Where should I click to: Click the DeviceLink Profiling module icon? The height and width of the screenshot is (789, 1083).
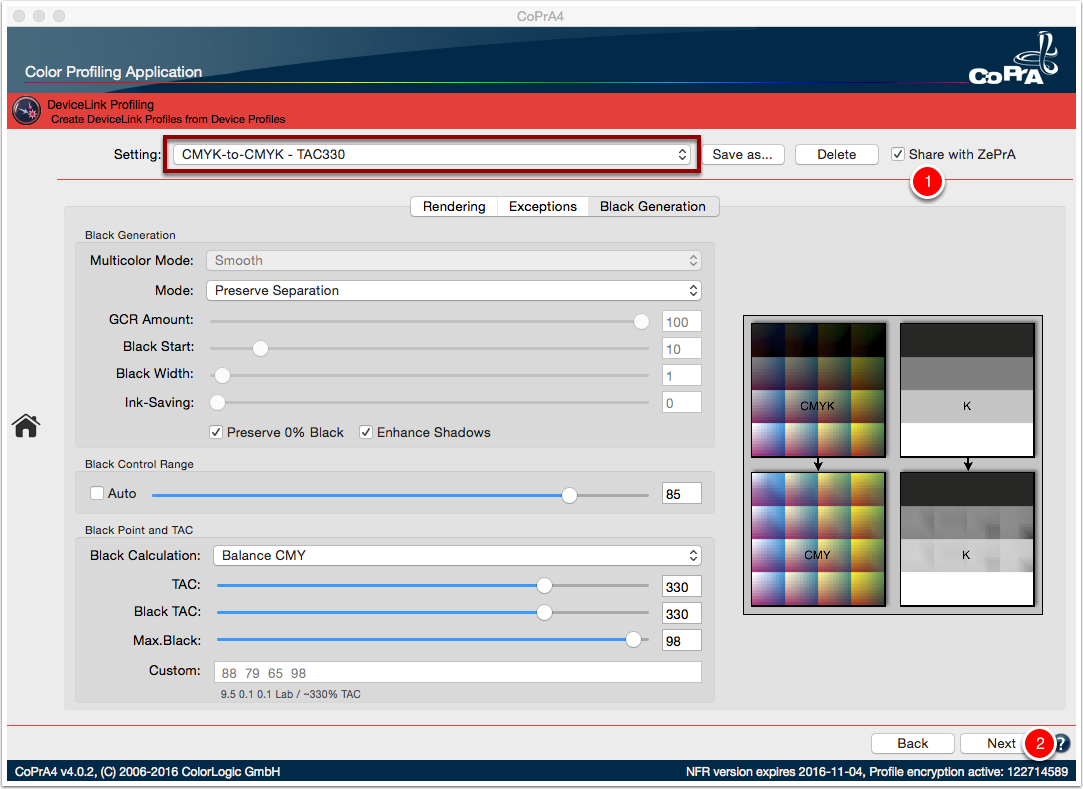pos(26,111)
